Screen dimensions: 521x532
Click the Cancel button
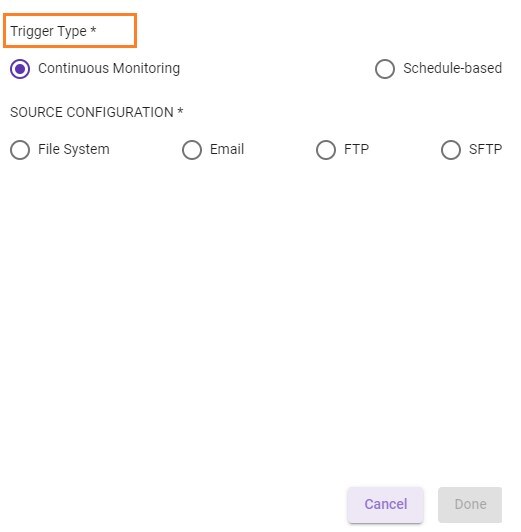coord(385,505)
